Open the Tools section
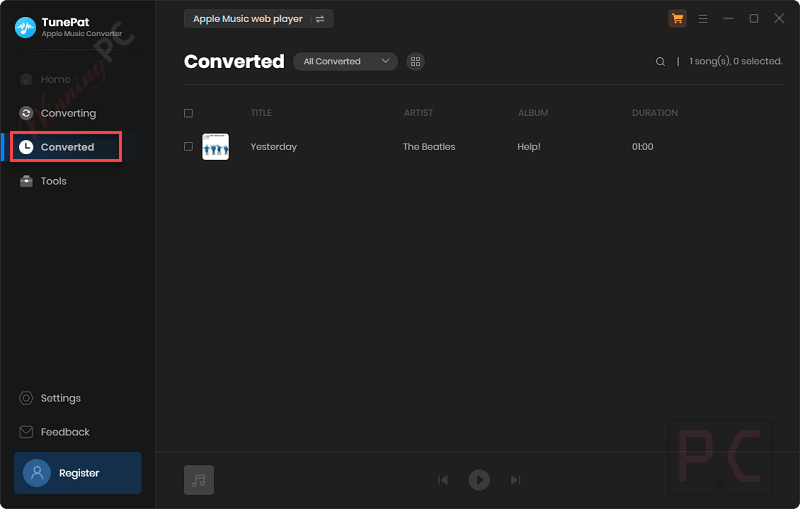This screenshot has height=509, width=800. (x=43, y=181)
